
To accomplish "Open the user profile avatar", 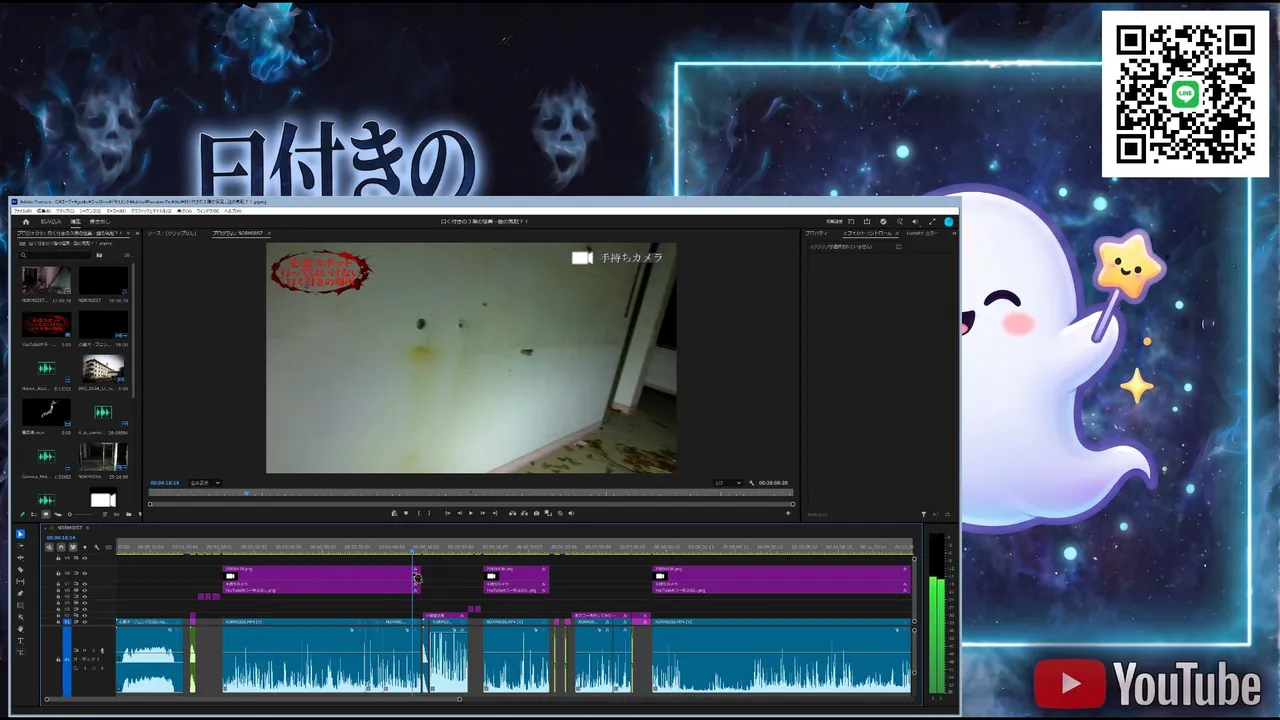I will [x=948, y=221].
